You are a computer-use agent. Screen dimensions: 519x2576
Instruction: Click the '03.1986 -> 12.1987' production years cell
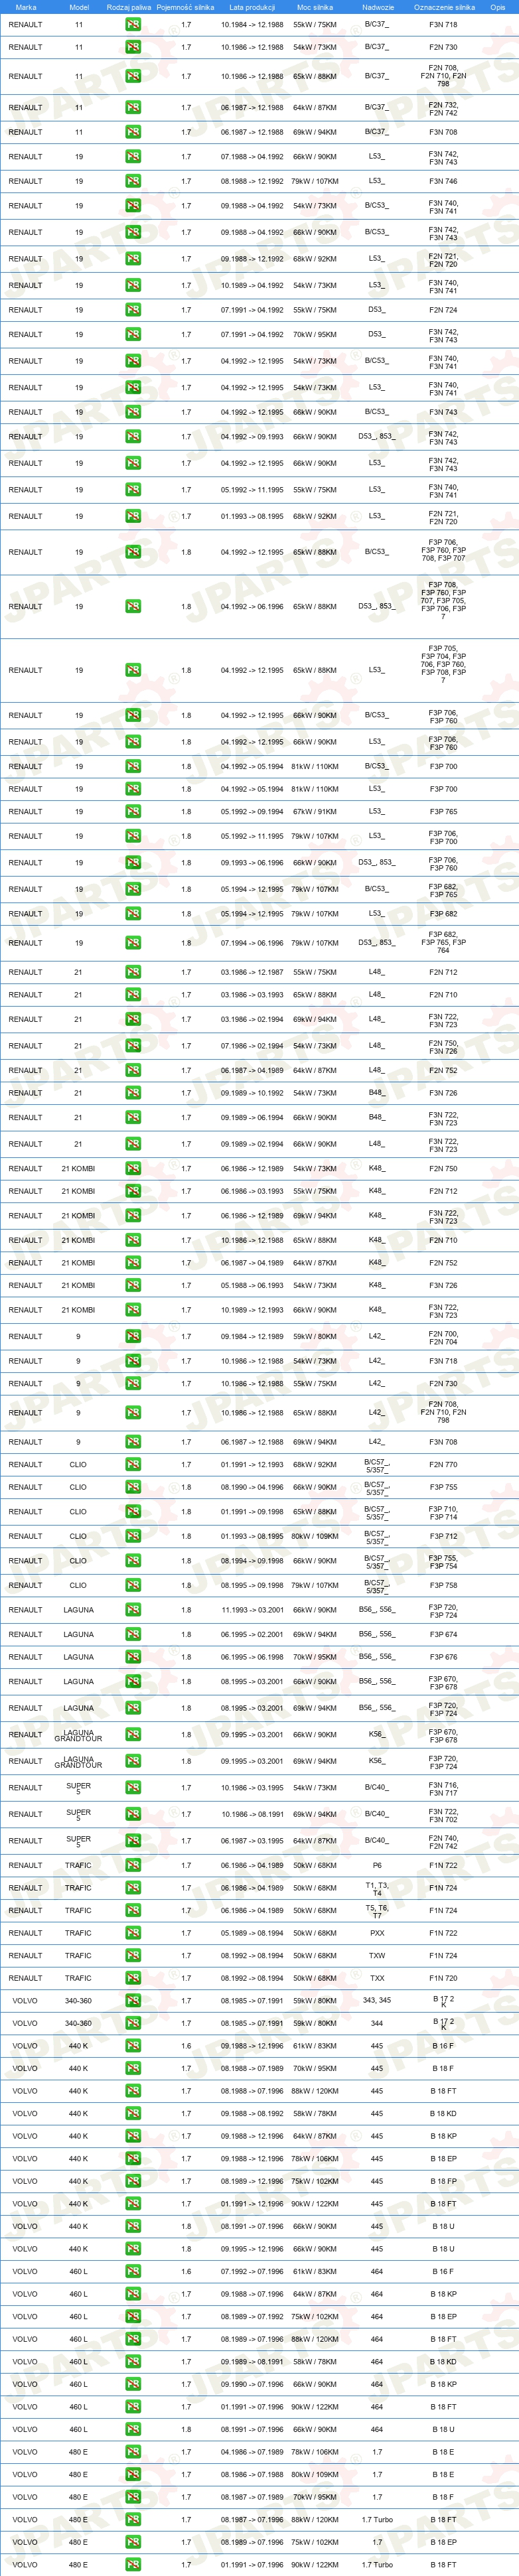[252, 972]
